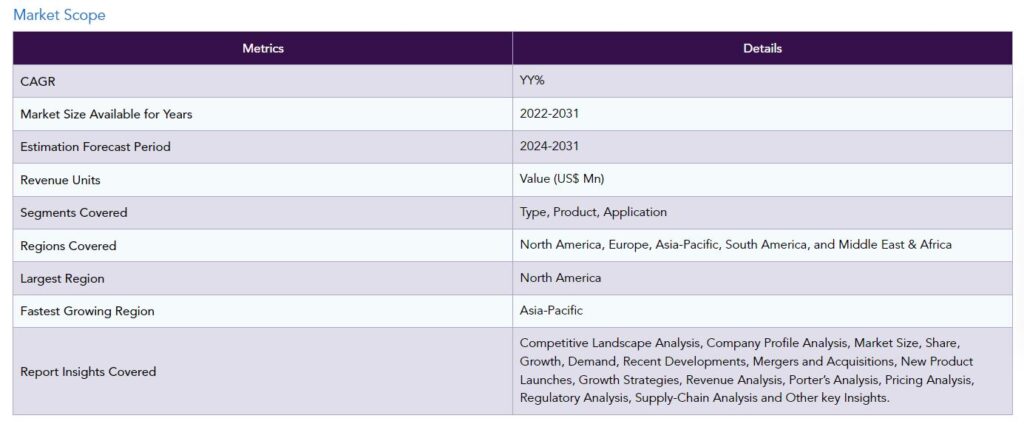Select the Estimation Forecast Period label
The height and width of the screenshot is (427, 1024).
(95, 147)
